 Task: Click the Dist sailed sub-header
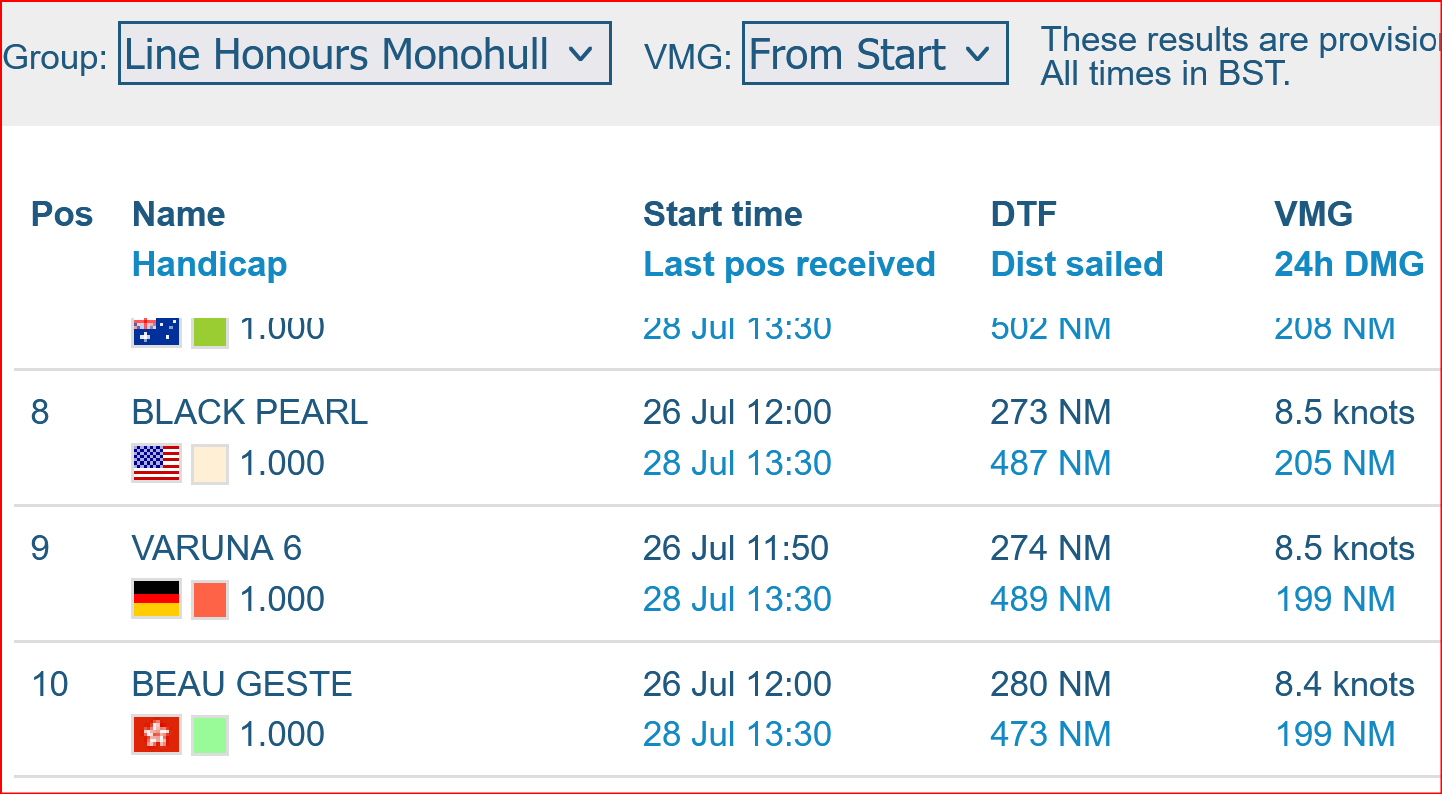point(1077,265)
